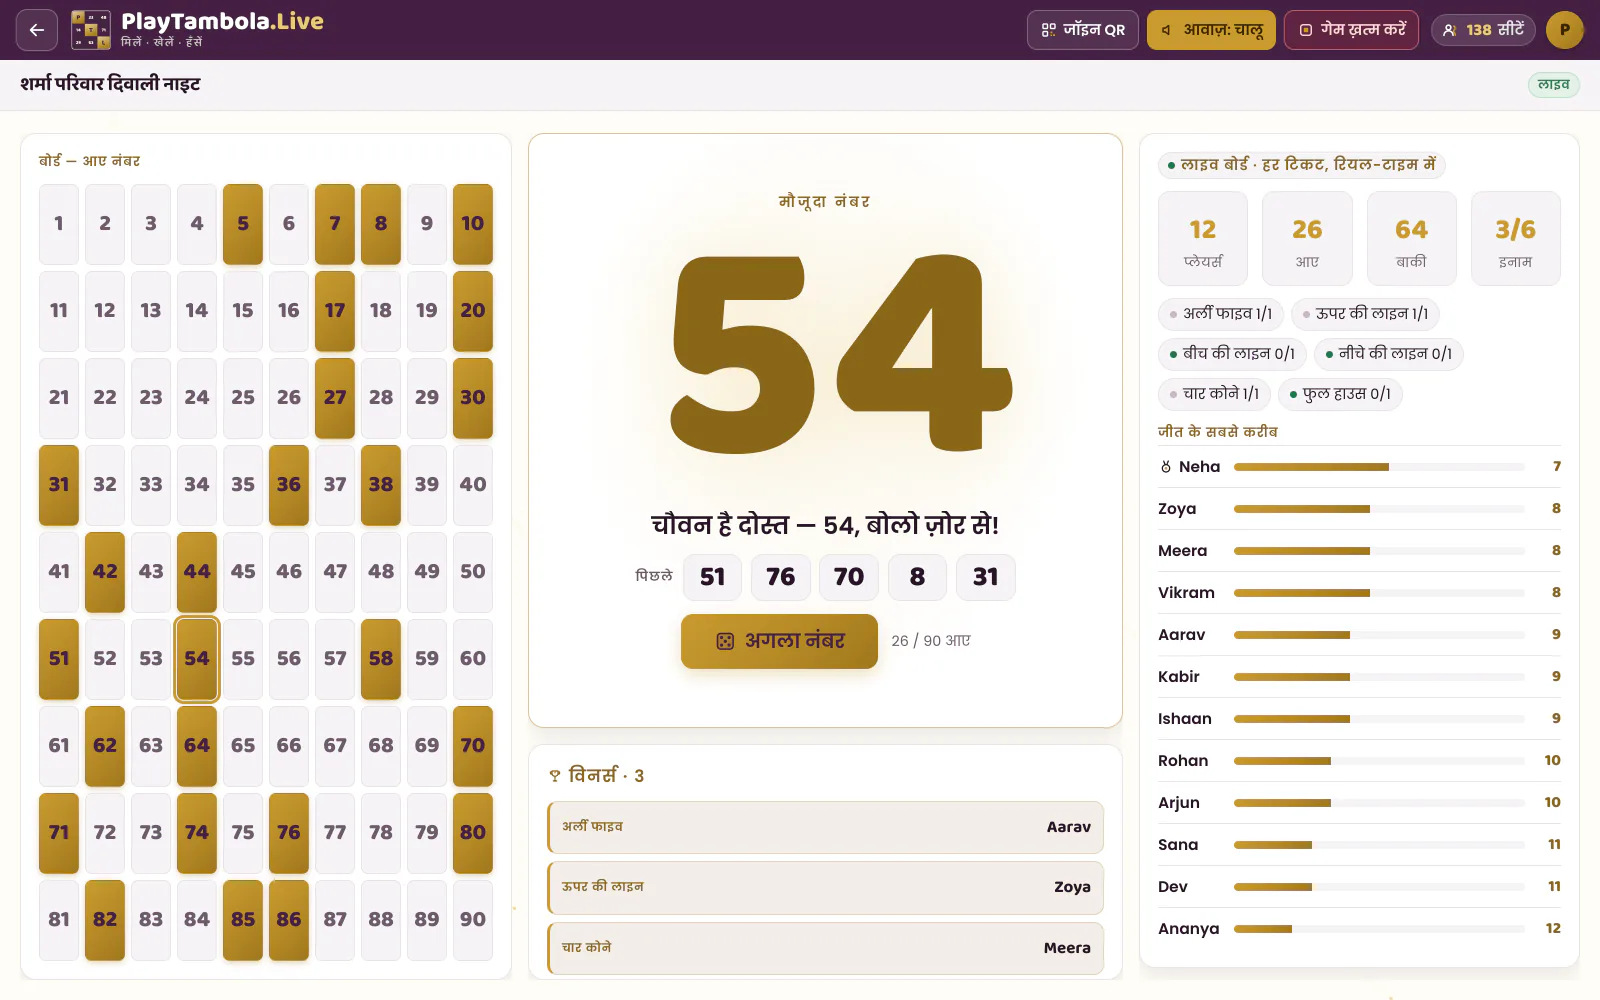The height and width of the screenshot is (1000, 1600).
Task: Open the जॉइन QR code button
Action: tap(1082, 30)
